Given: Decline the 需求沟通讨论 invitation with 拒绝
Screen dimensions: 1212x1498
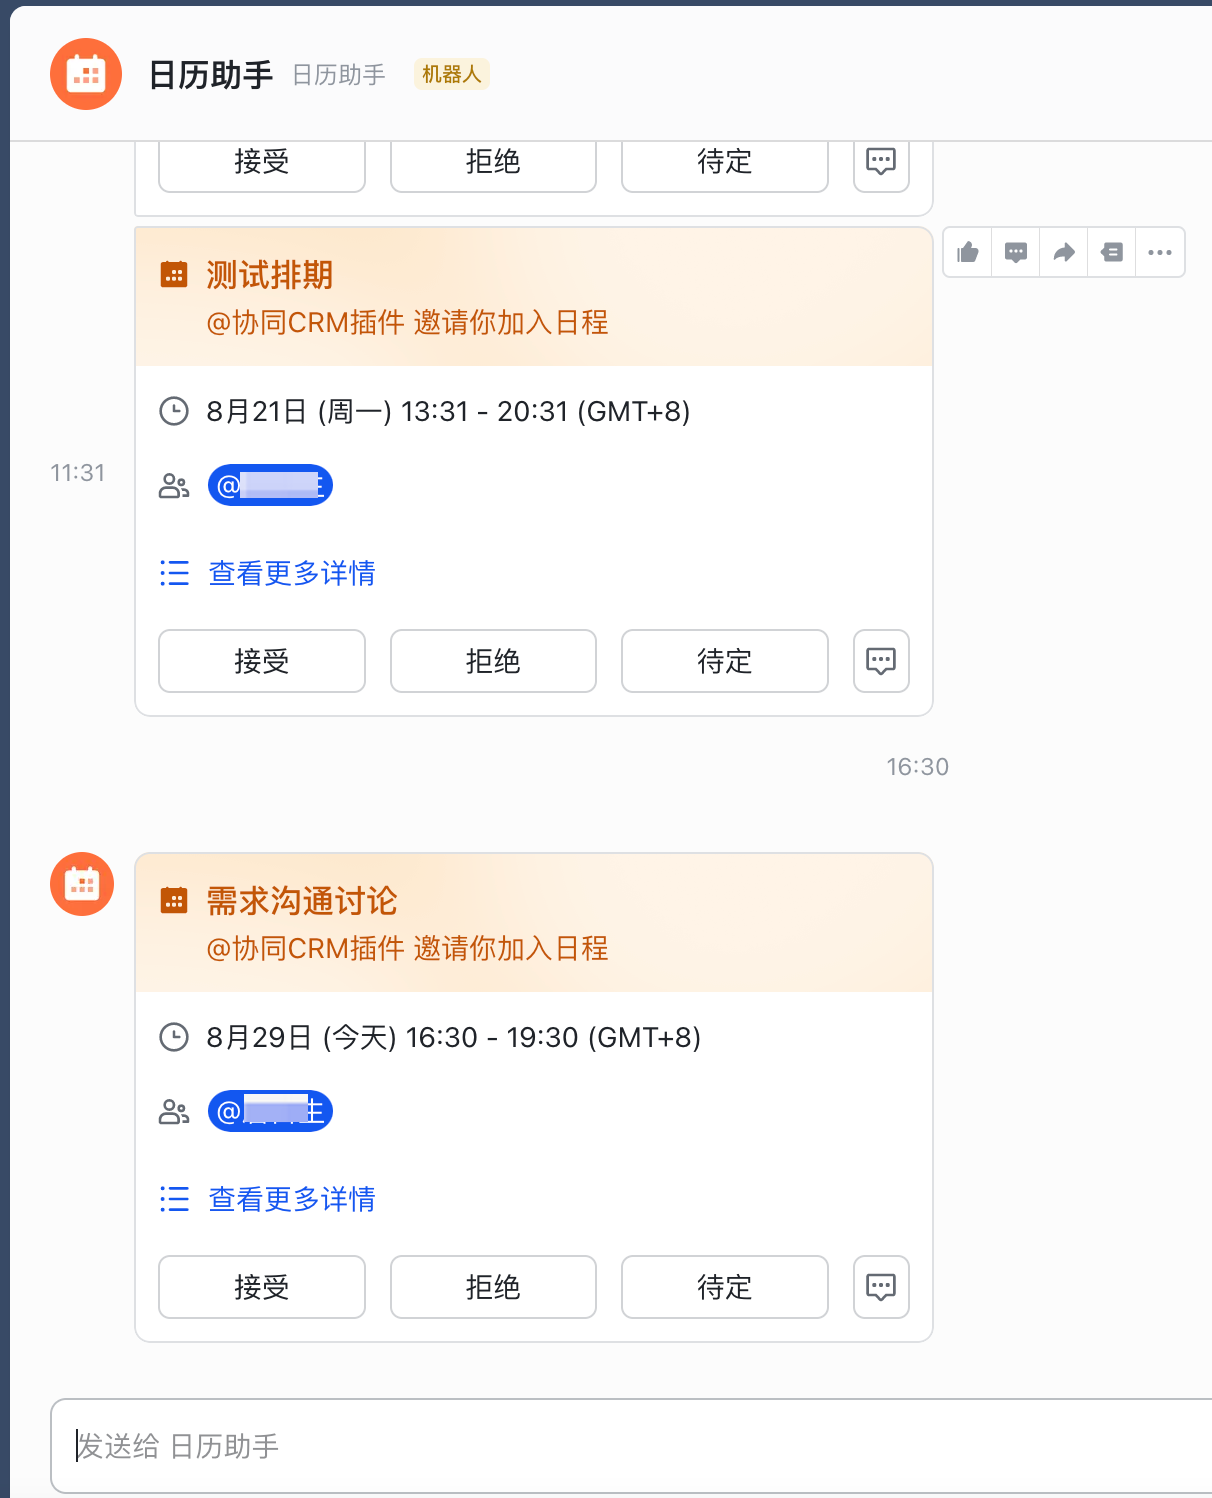Looking at the screenshot, I should pos(493,1287).
